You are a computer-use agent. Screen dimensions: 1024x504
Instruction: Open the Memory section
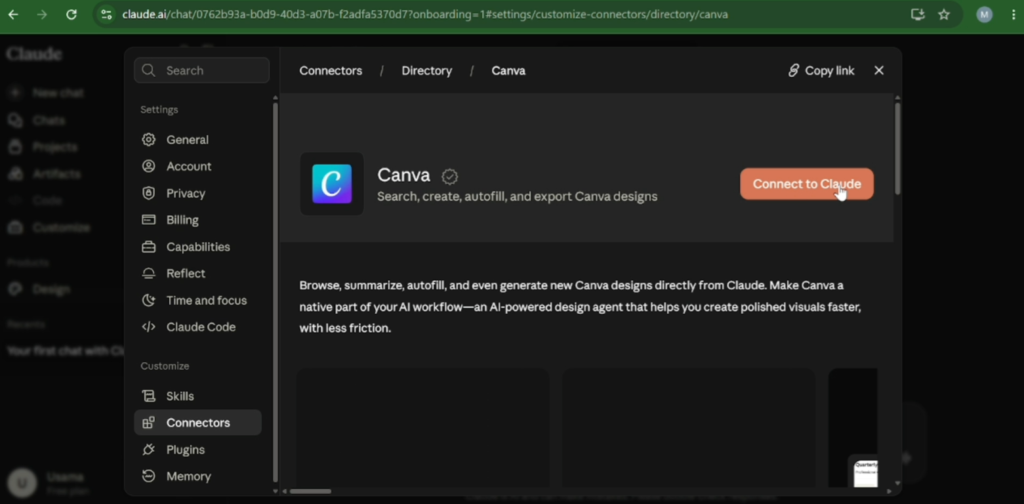[x=198, y=477]
